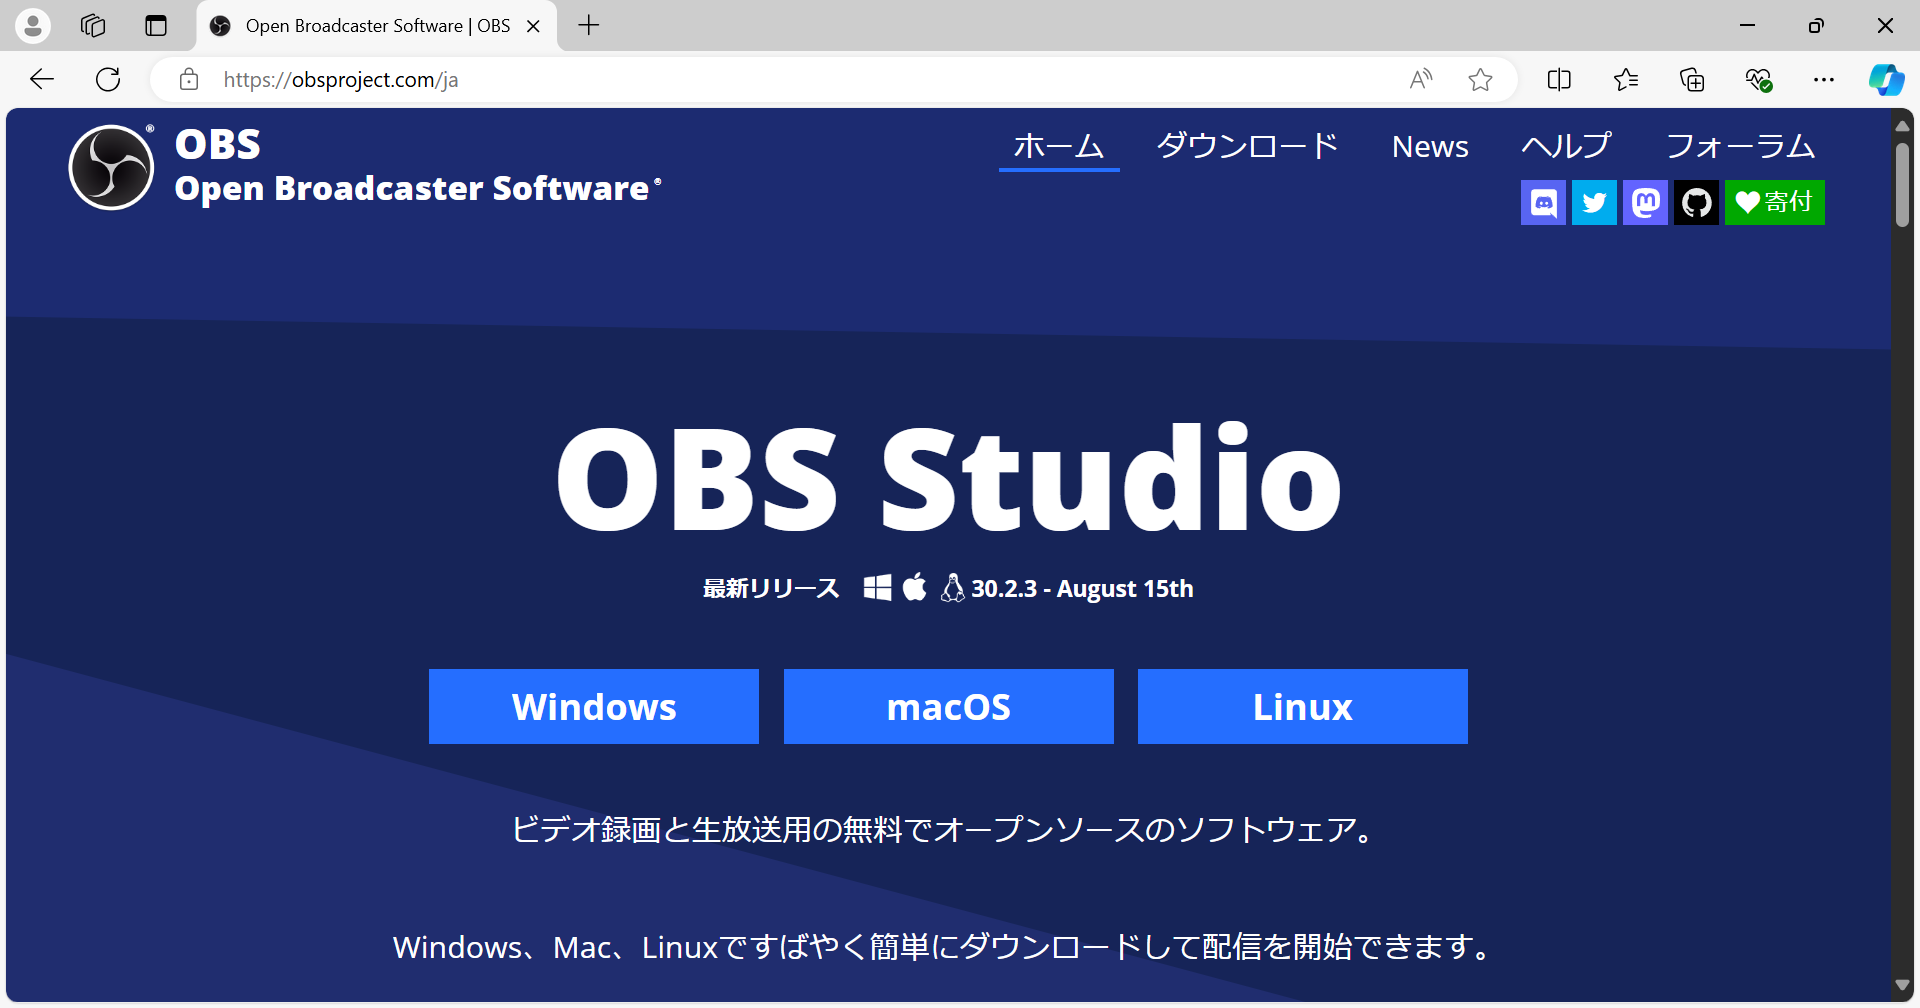Open the OBS GitHub repository icon

[1696, 203]
